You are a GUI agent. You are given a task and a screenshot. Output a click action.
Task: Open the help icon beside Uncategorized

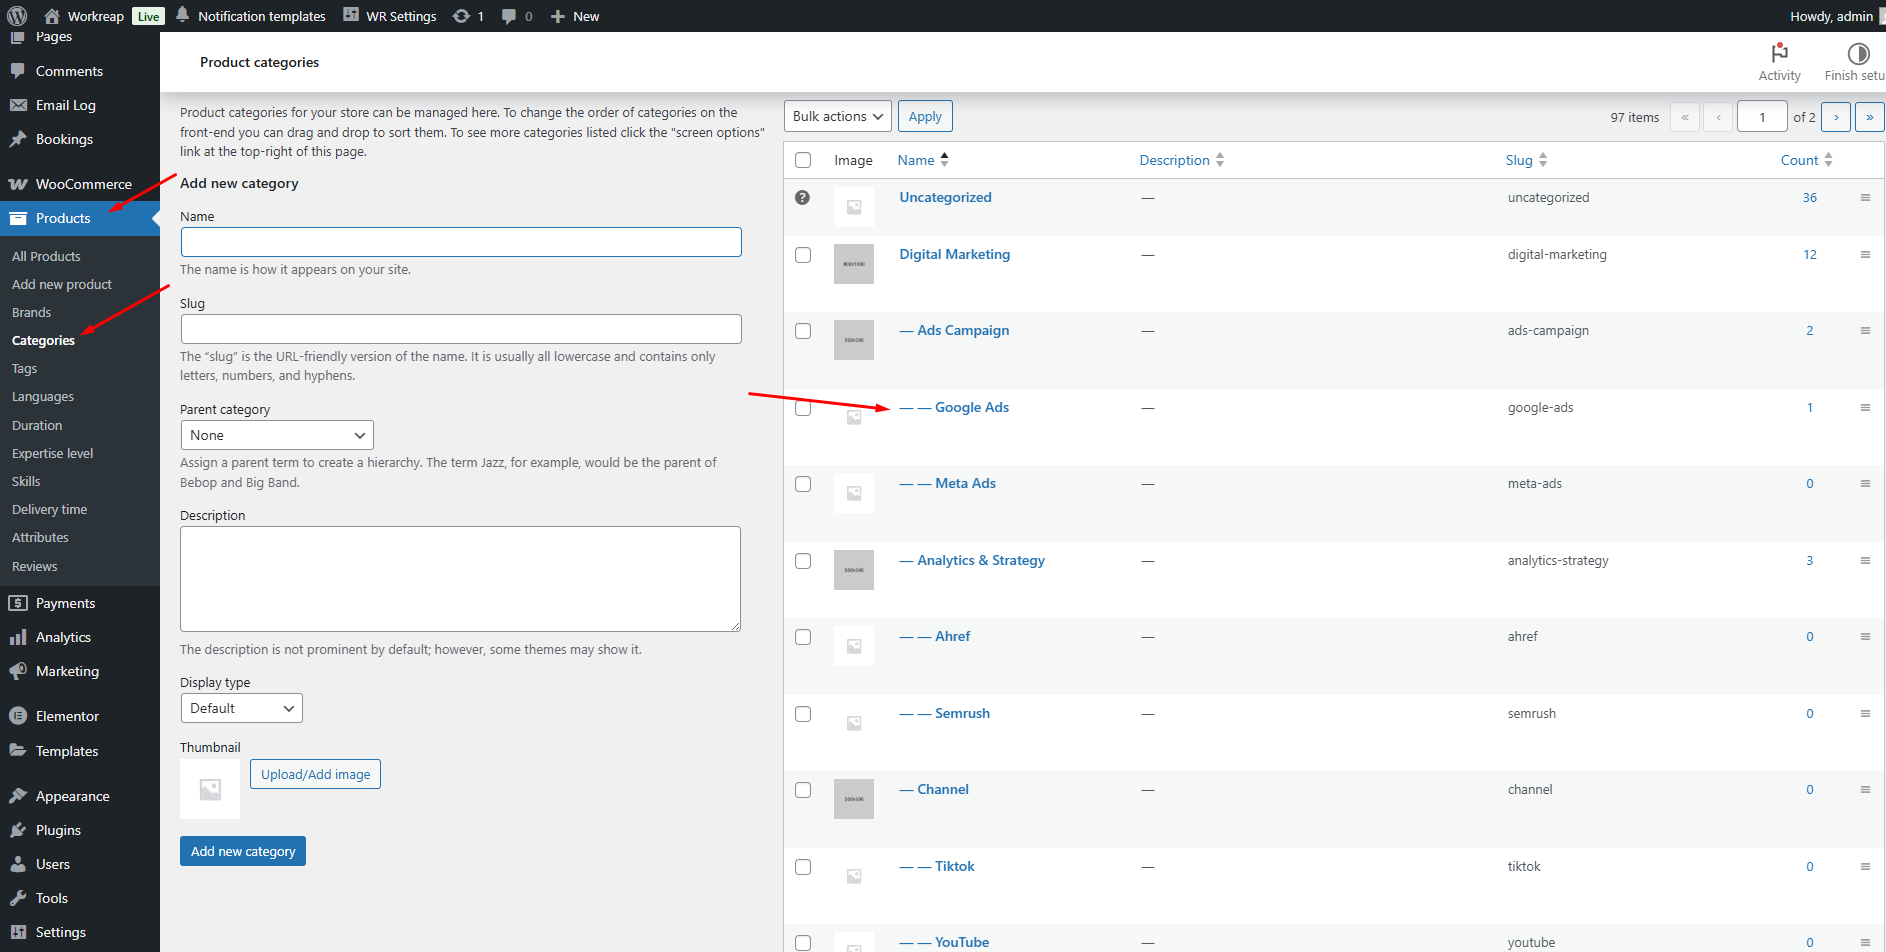pos(802,198)
